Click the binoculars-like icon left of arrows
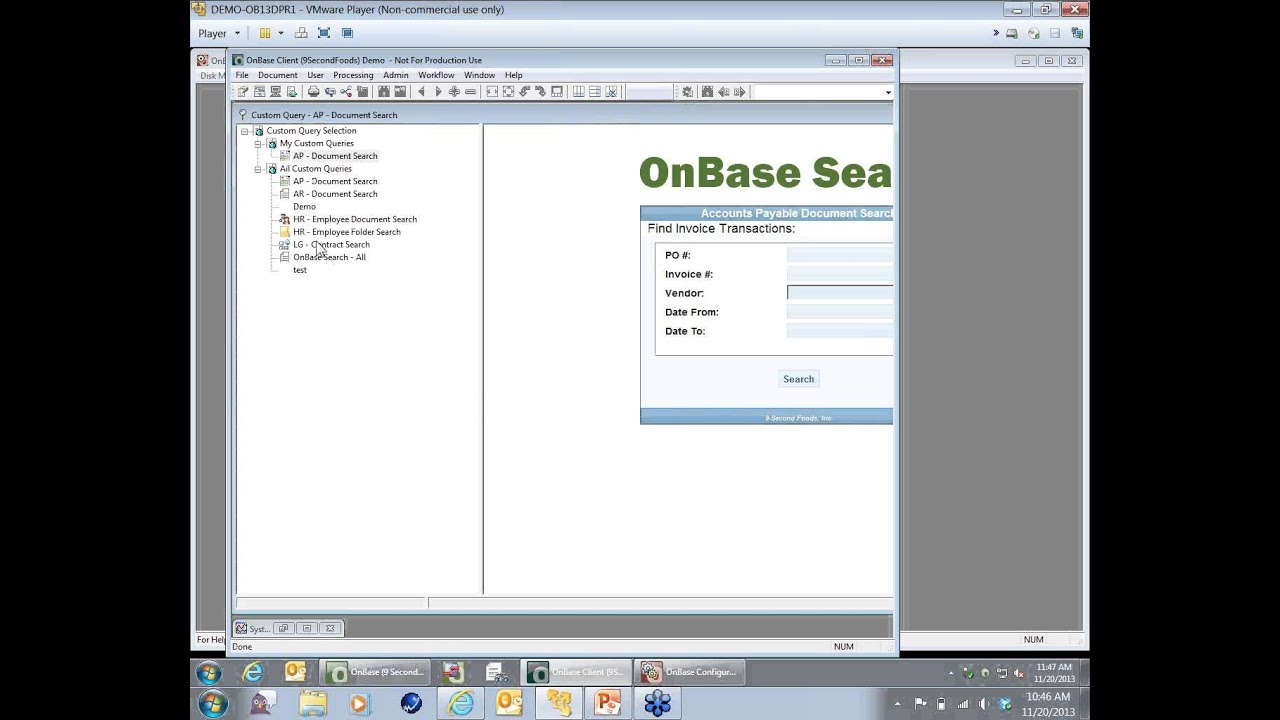The width and height of the screenshot is (1280, 720). click(x=707, y=92)
